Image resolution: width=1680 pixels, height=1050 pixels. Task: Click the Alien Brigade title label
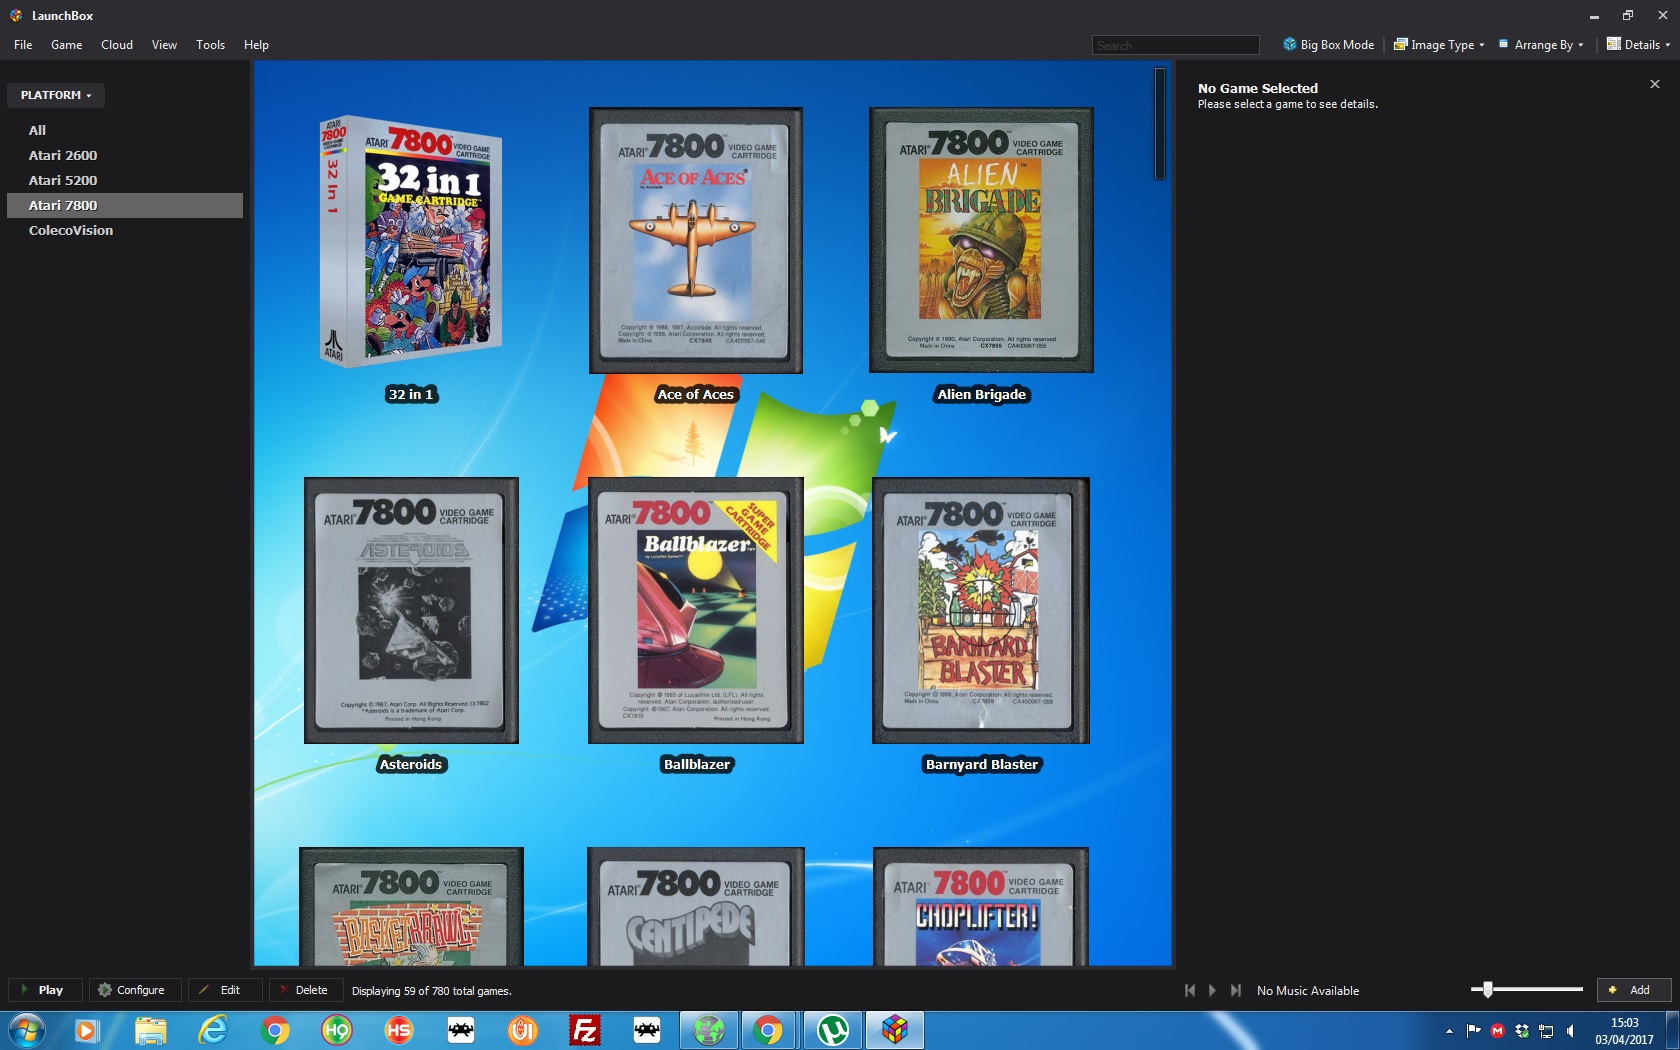coord(981,394)
